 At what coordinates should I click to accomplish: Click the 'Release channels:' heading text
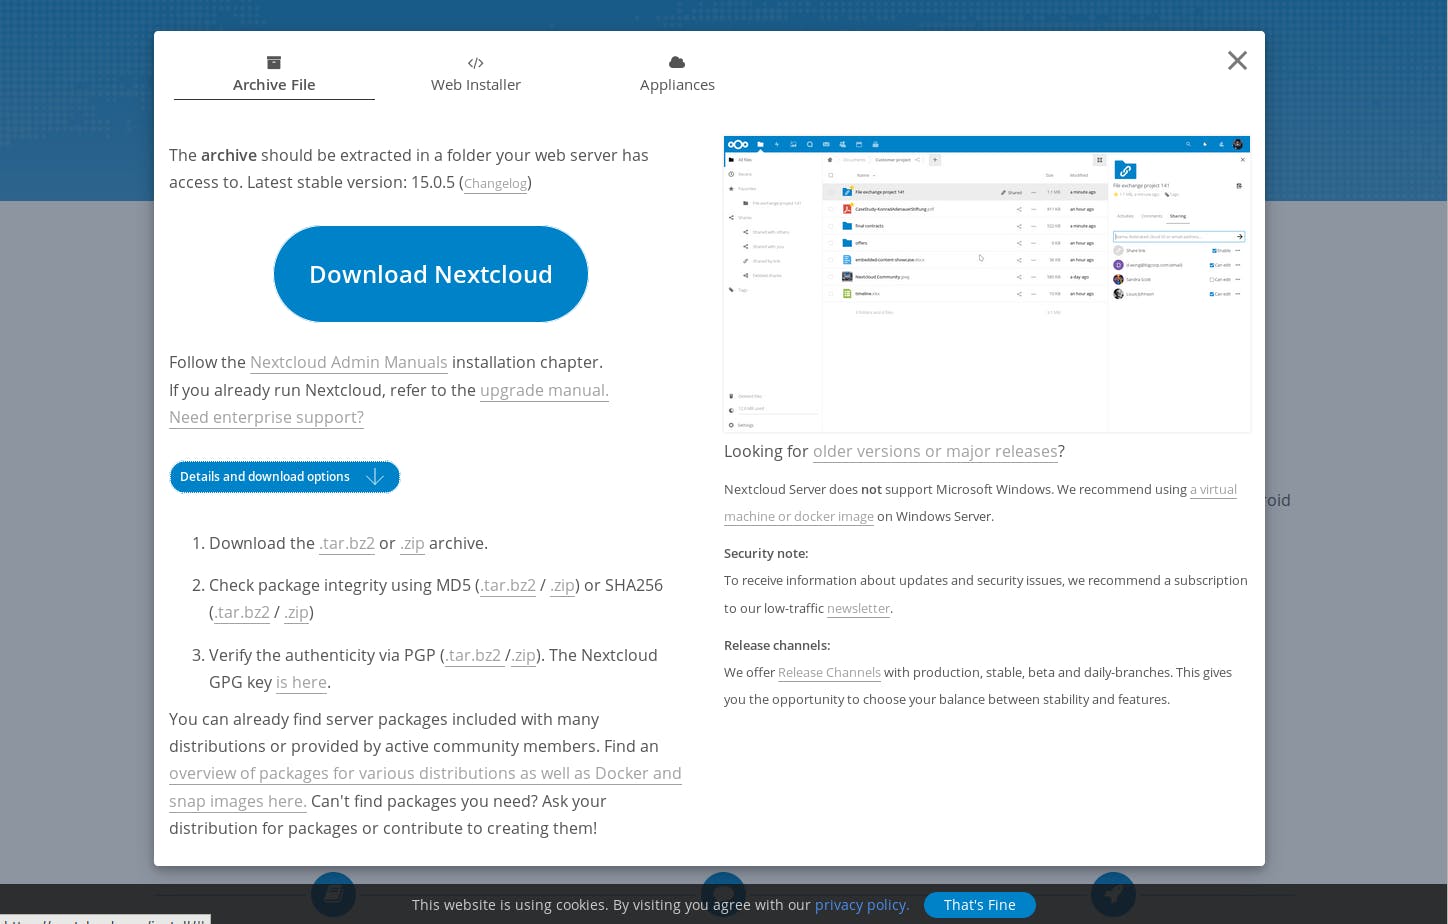[x=777, y=645]
